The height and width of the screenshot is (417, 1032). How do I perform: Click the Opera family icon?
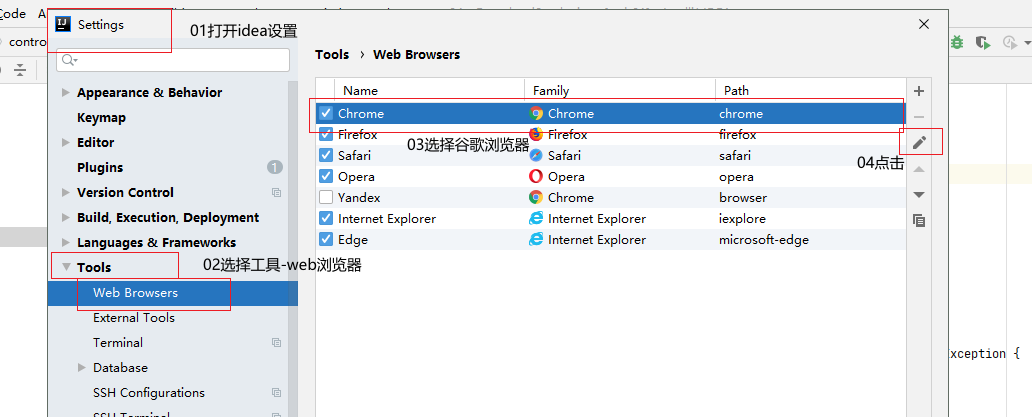click(536, 176)
